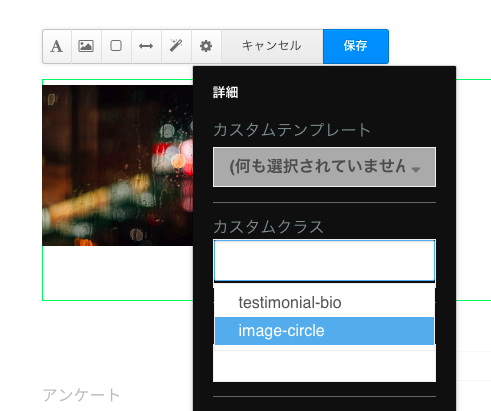Click the カスタムクラス label

click(x=268, y=227)
